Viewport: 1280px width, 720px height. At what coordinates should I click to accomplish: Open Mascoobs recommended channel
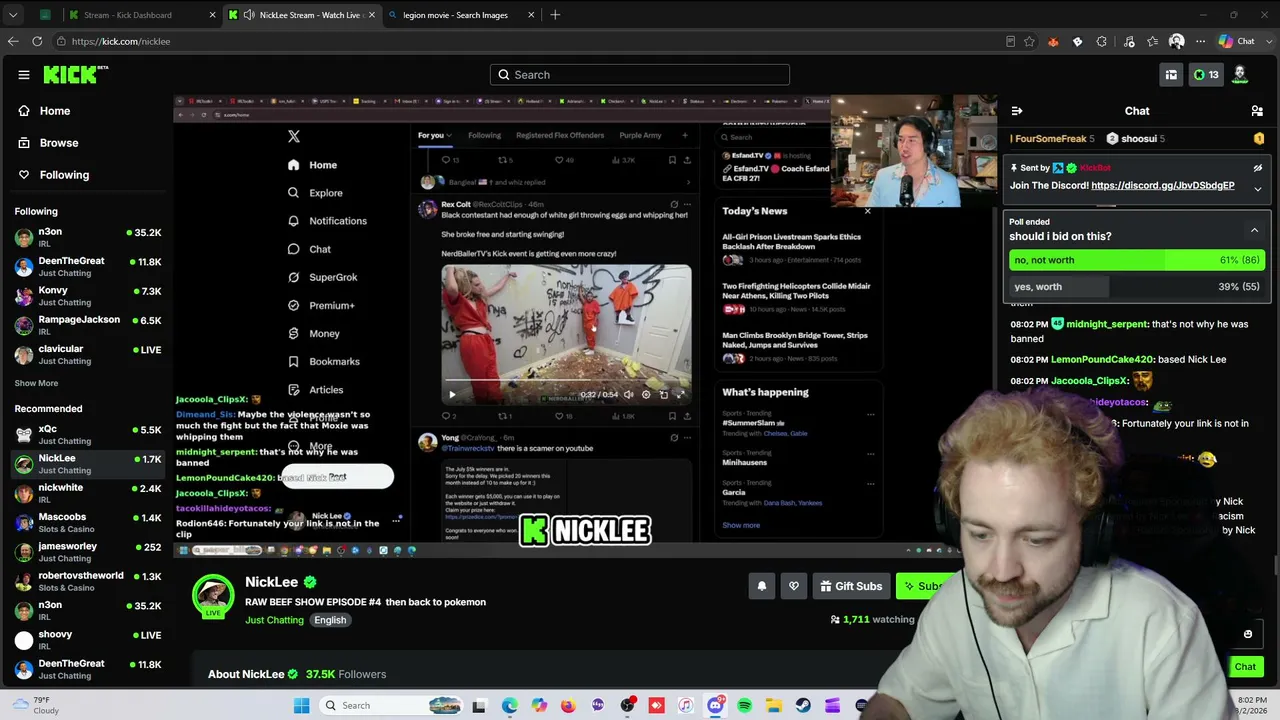tap(88, 523)
